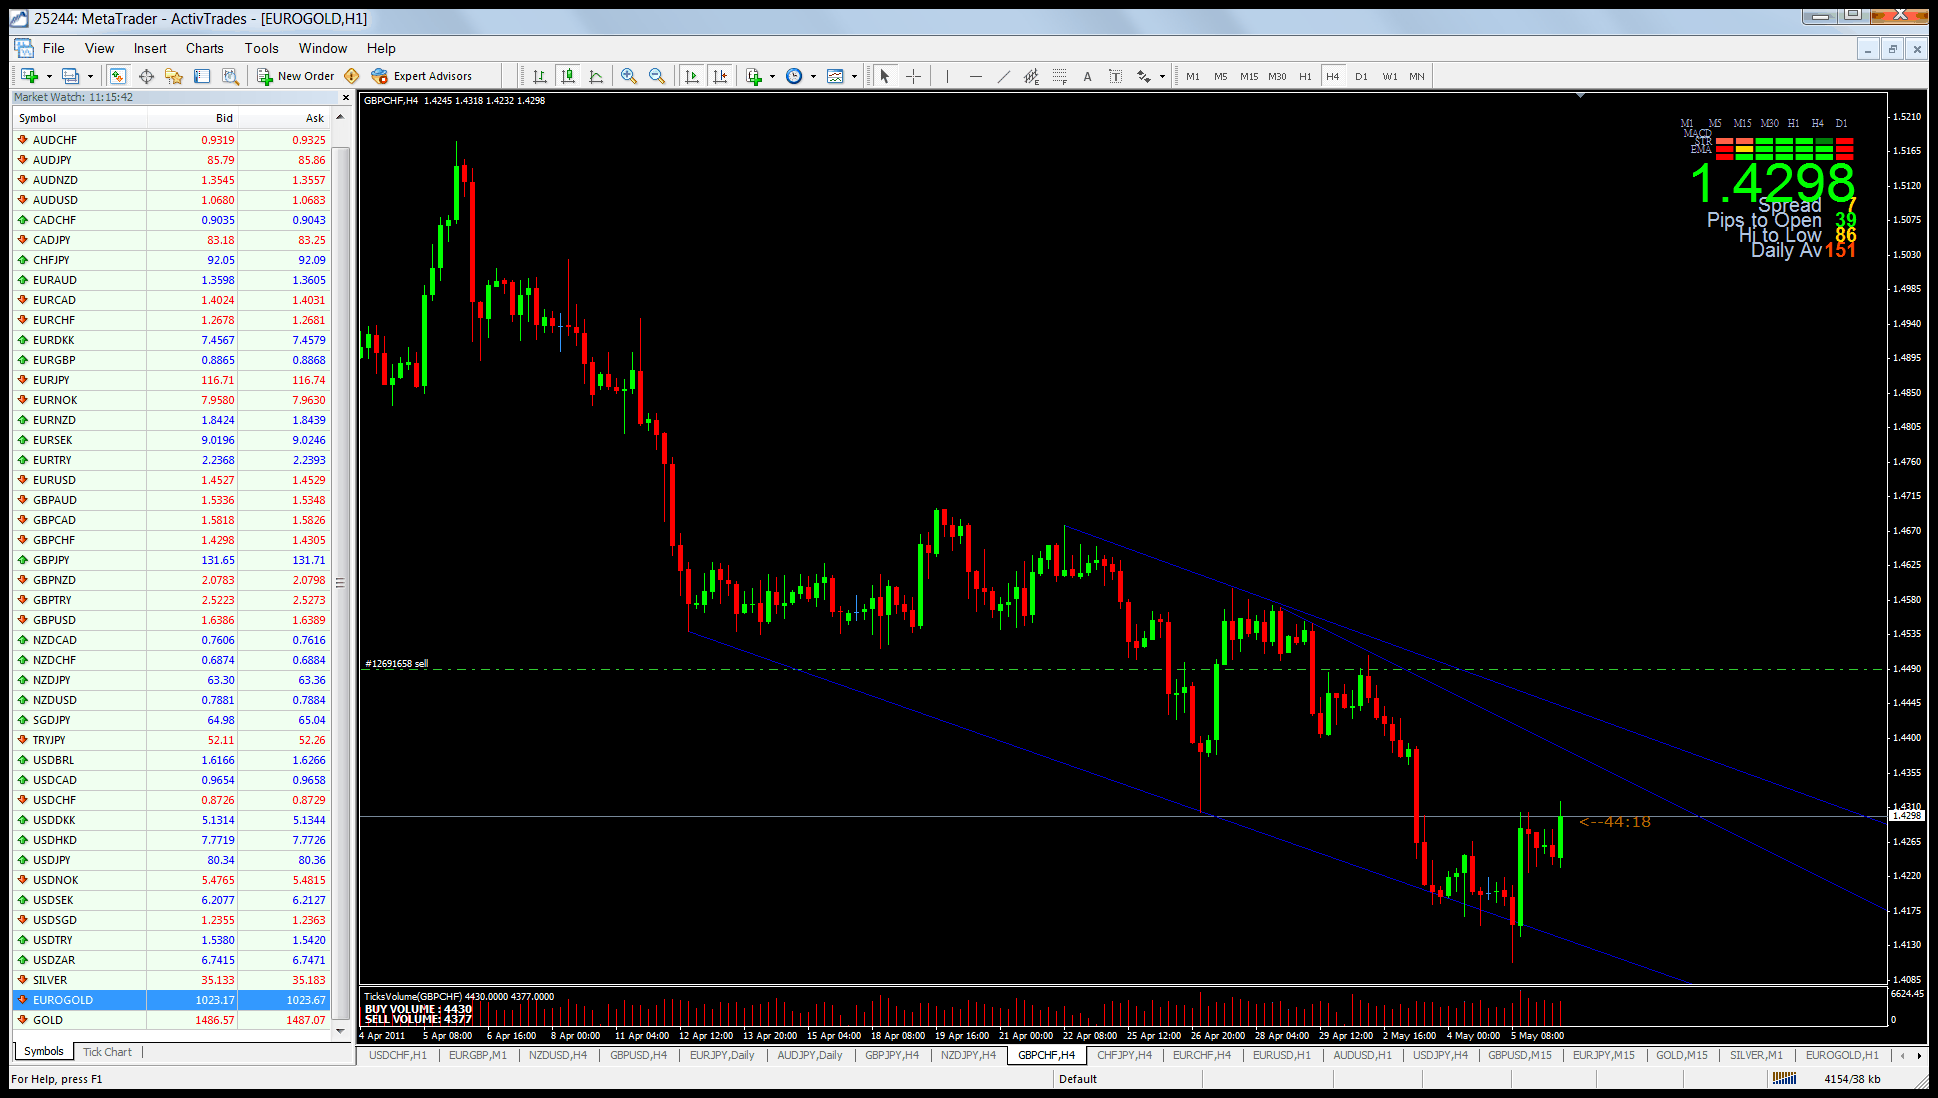The height and width of the screenshot is (1098, 1938).
Task: Toggle the Auto Scroll chart button
Action: click(x=691, y=76)
